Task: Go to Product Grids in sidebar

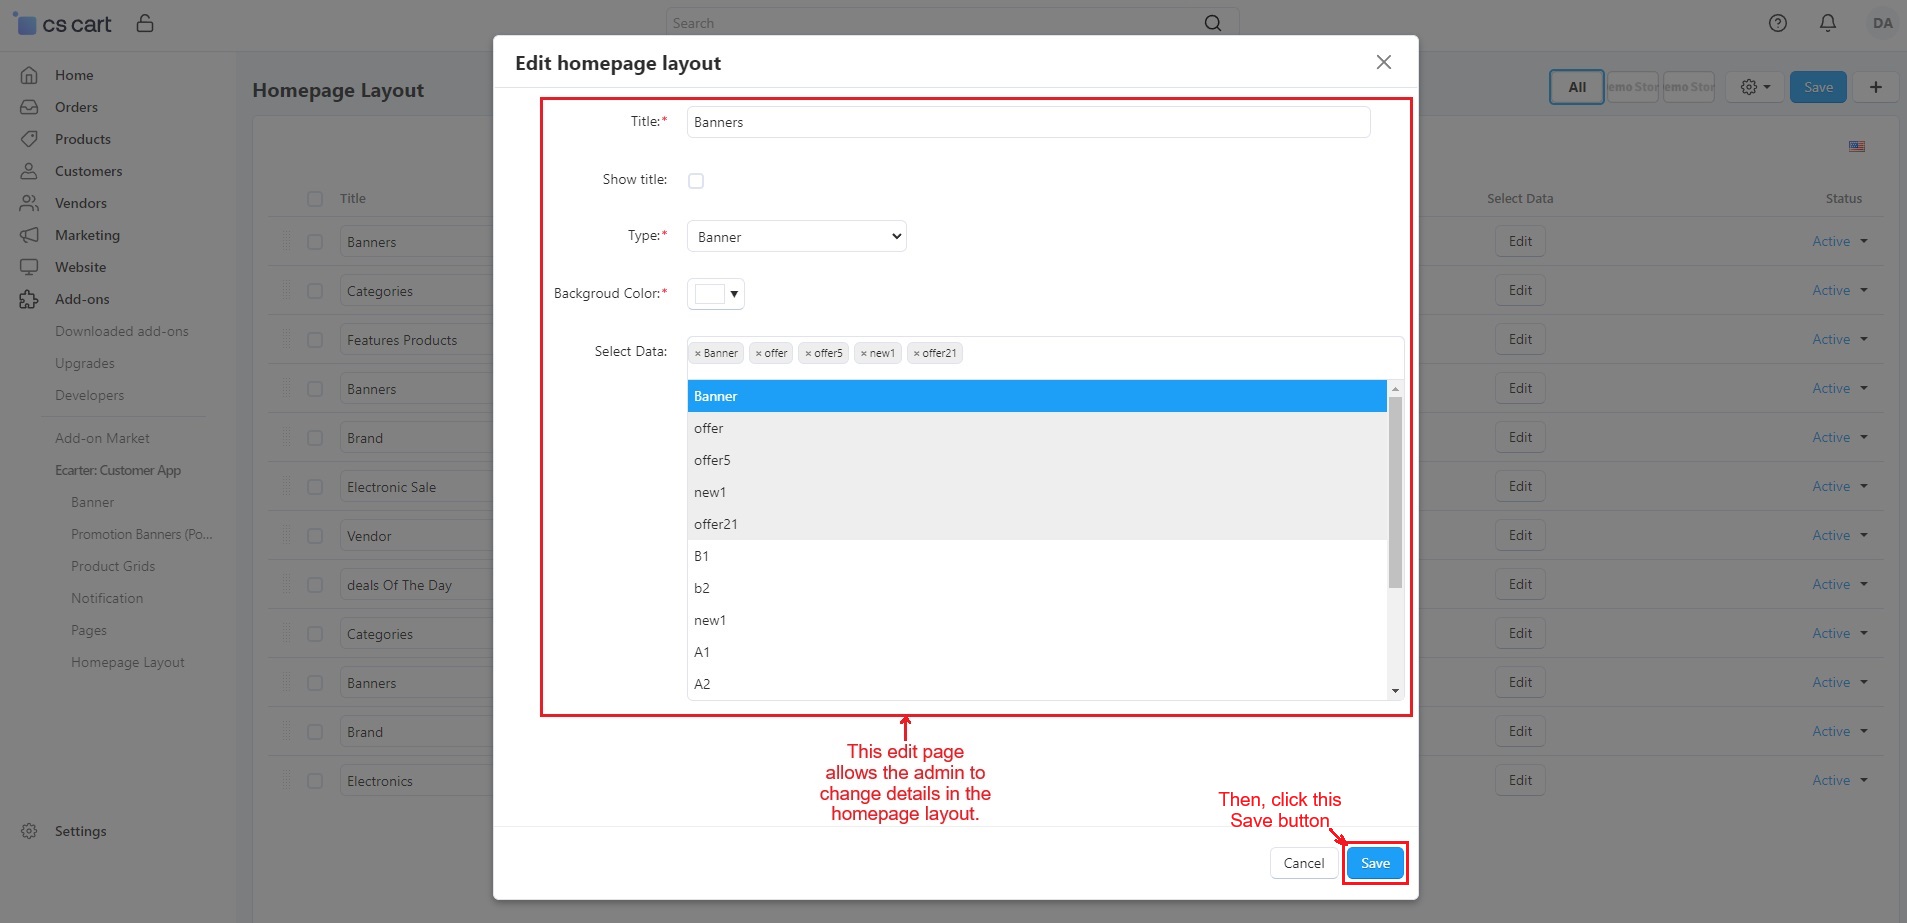Action: 113,566
